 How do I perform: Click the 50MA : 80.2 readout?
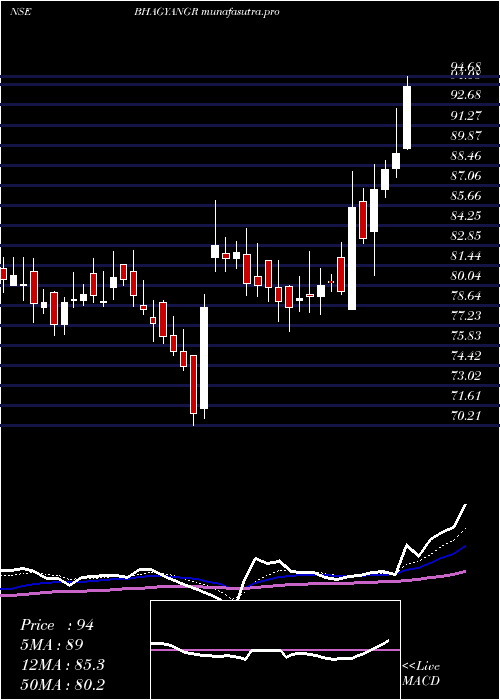coord(62,684)
